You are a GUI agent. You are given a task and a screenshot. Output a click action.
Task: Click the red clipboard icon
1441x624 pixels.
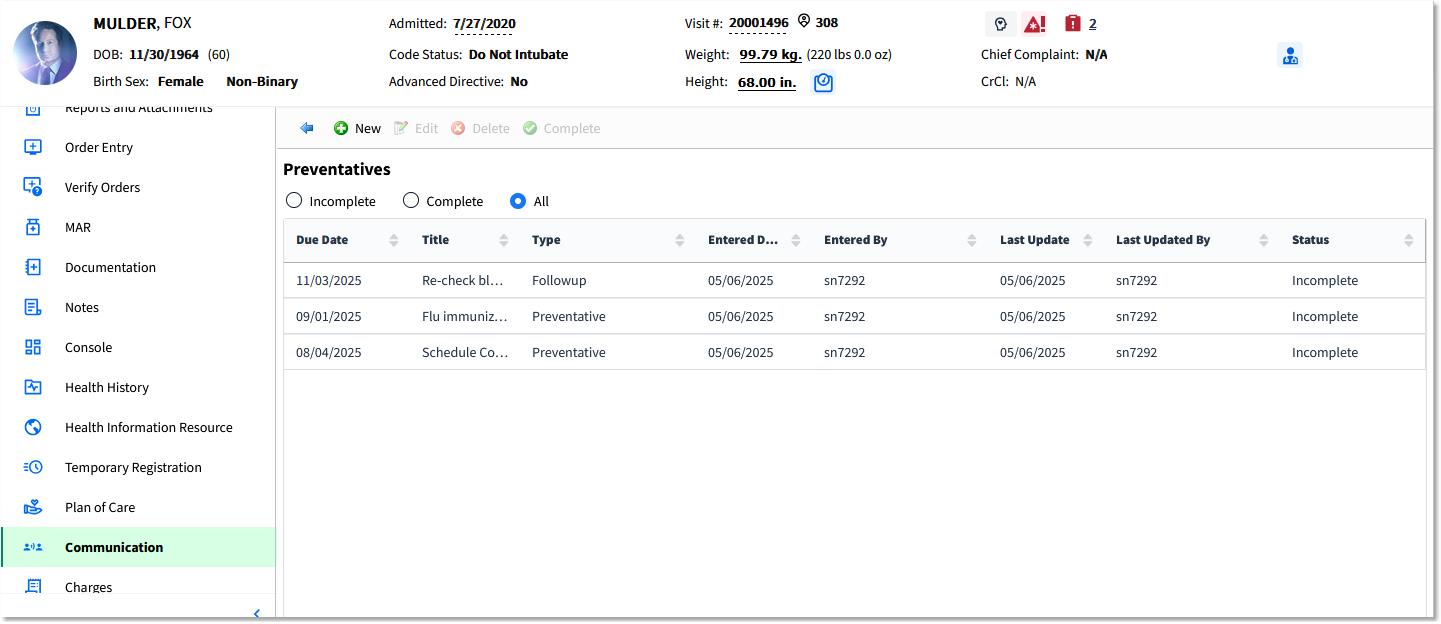1073,23
